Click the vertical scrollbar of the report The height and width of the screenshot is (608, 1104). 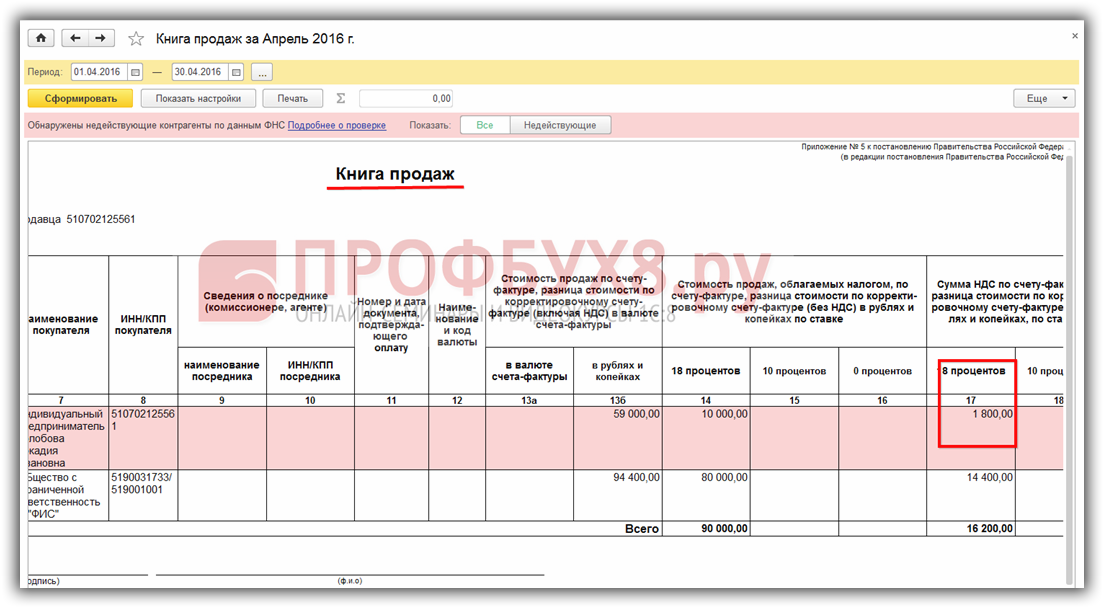click(1070, 350)
